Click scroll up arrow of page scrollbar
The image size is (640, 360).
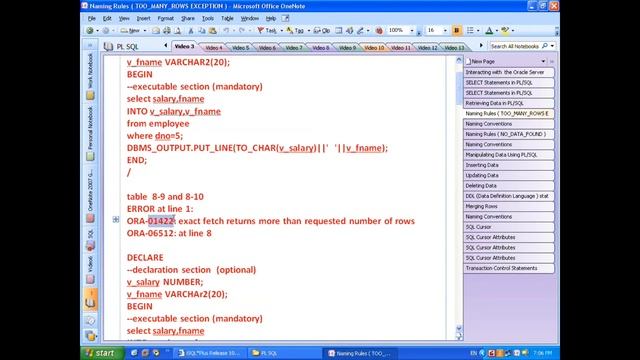459,60
